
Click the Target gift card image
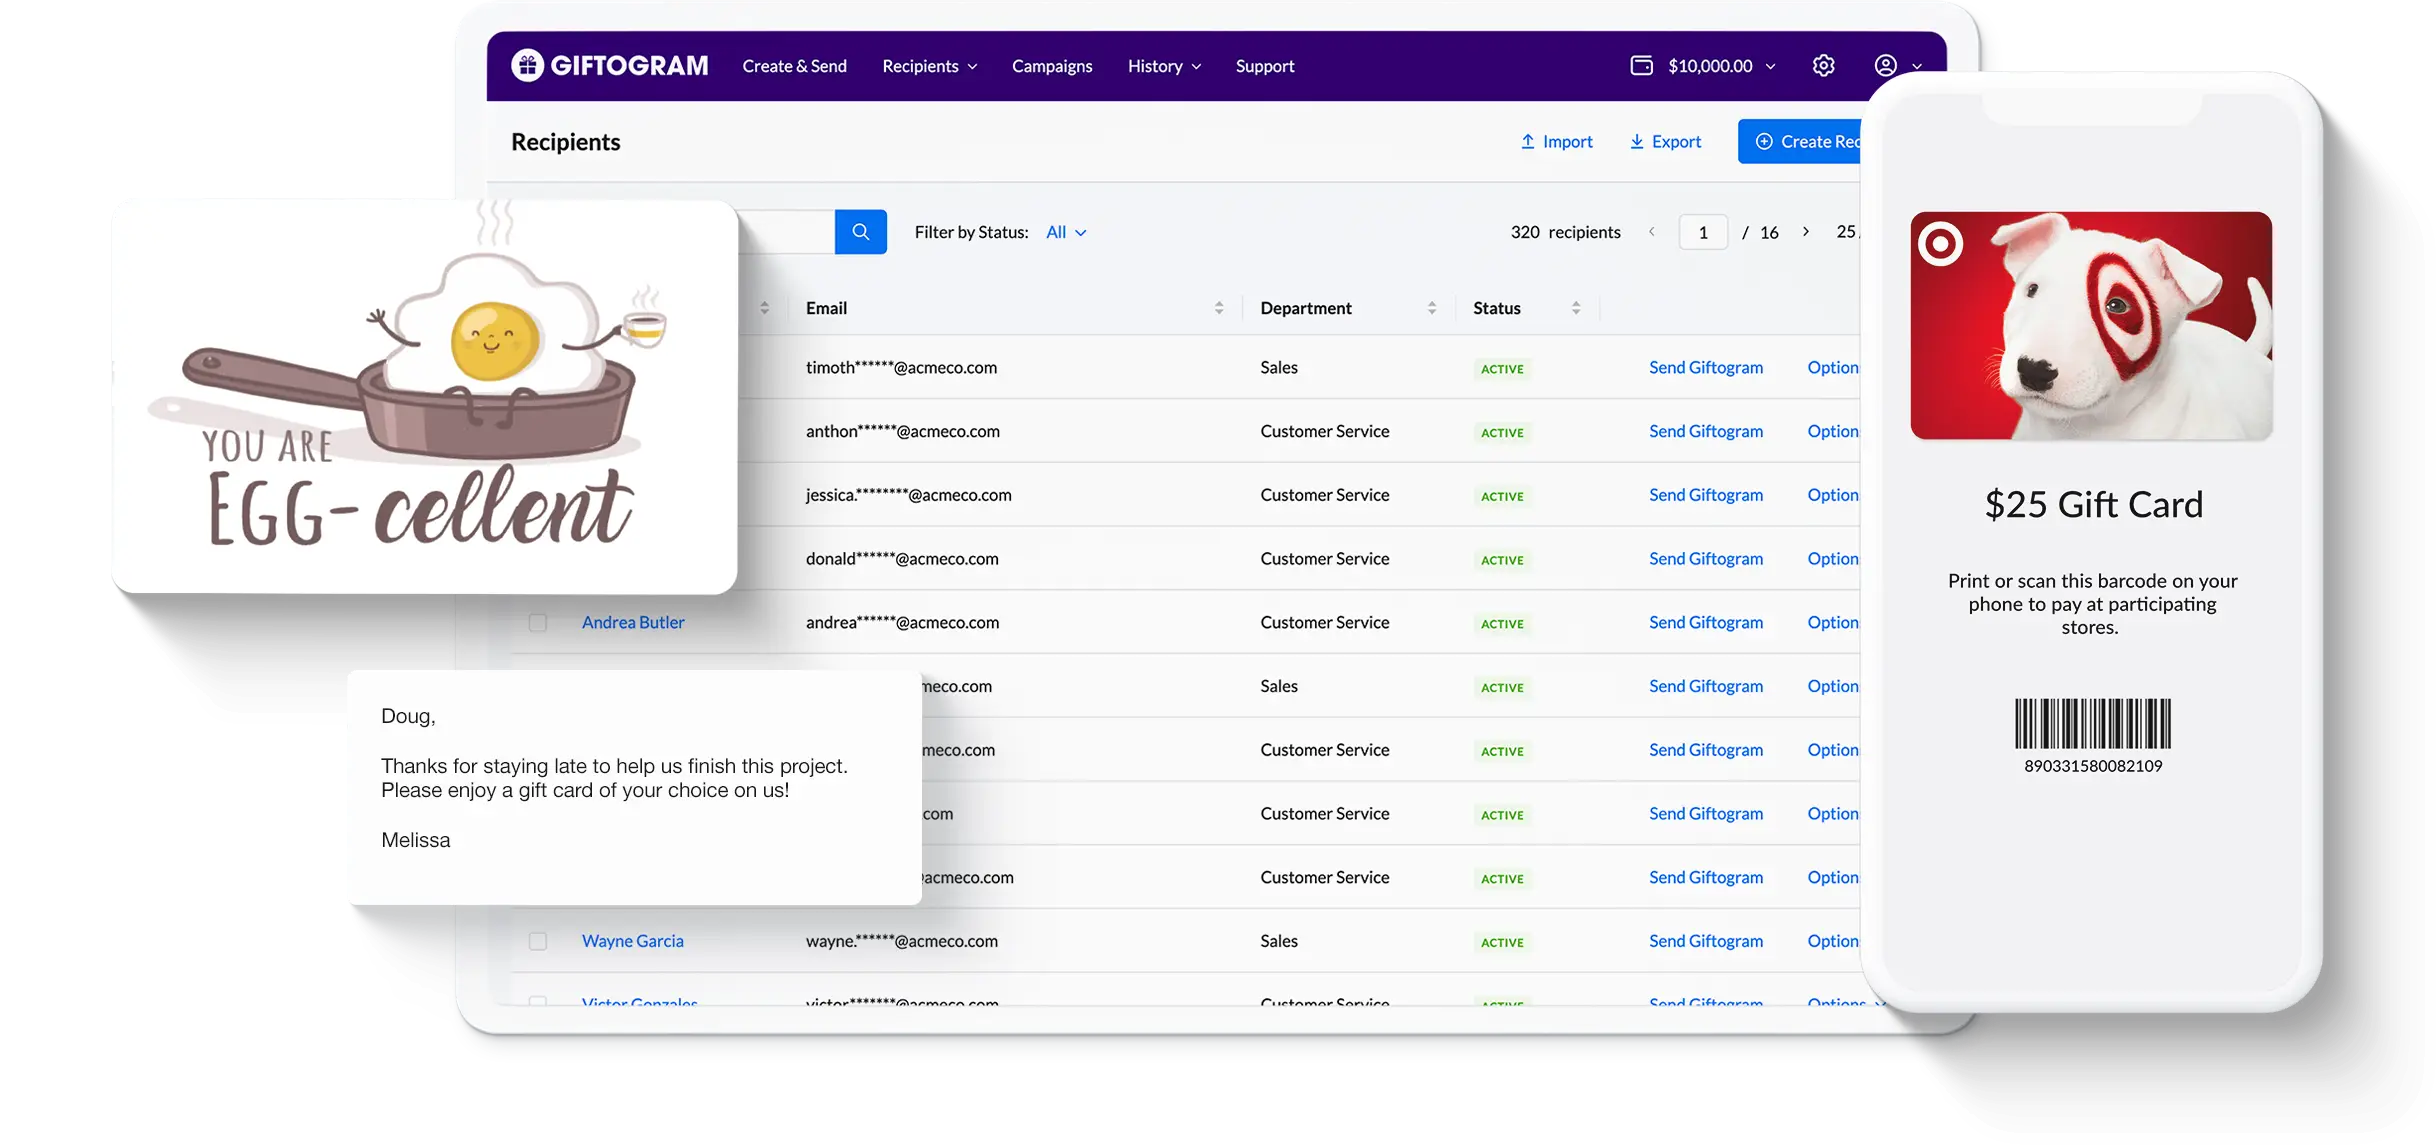(2091, 326)
